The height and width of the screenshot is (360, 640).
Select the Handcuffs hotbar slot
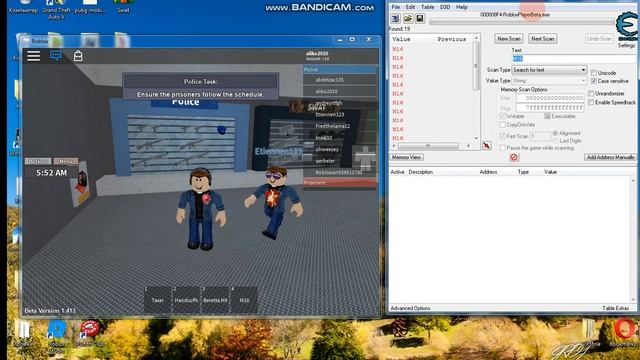pyautogui.click(x=186, y=300)
